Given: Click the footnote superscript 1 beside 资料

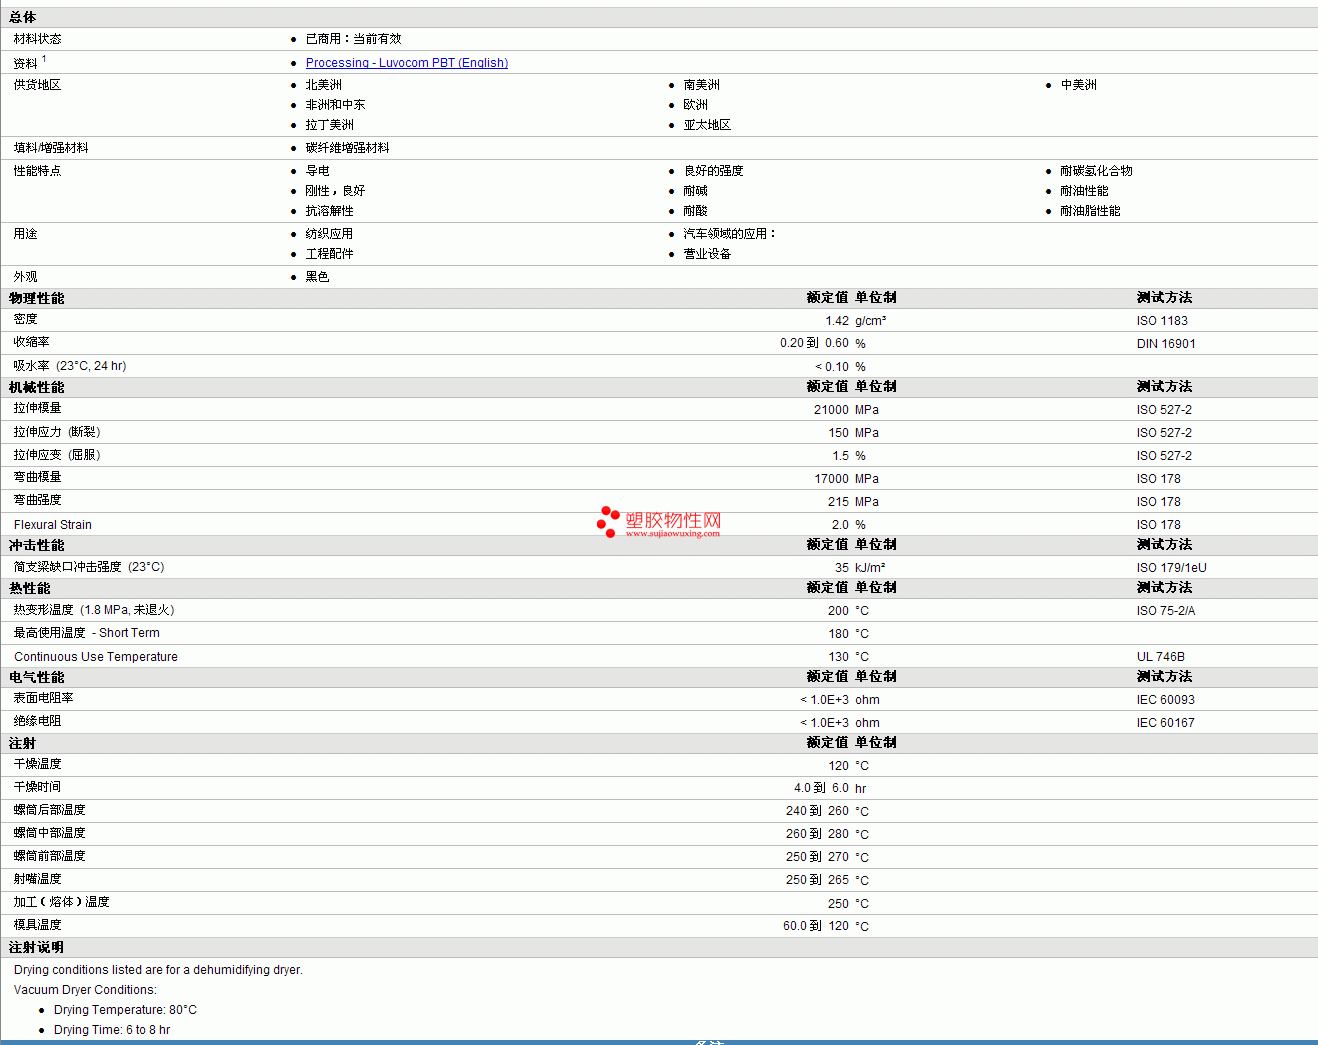Looking at the screenshot, I should point(44,59).
